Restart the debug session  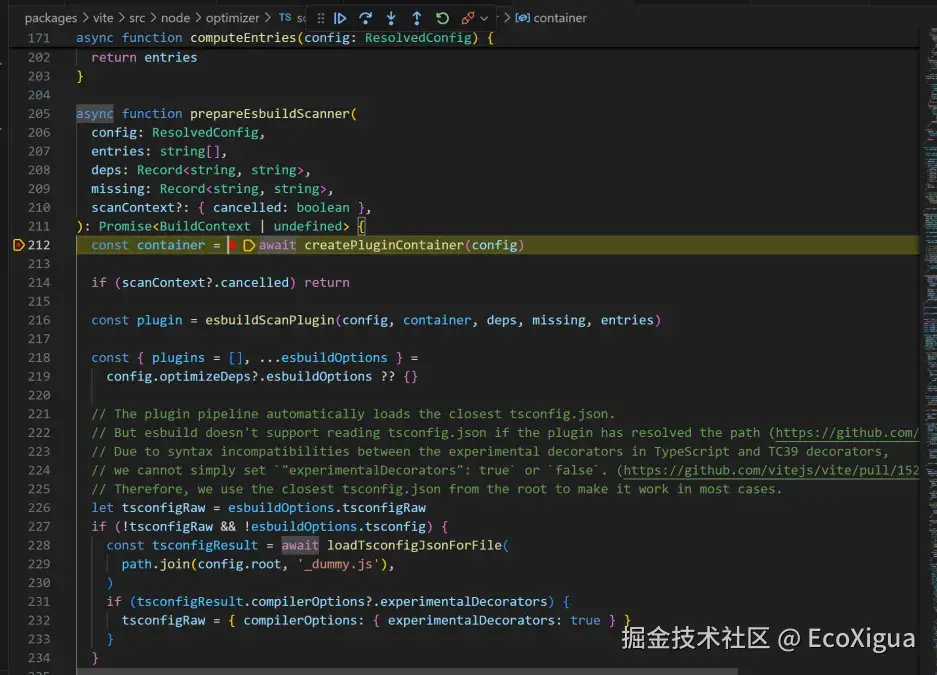click(442, 19)
